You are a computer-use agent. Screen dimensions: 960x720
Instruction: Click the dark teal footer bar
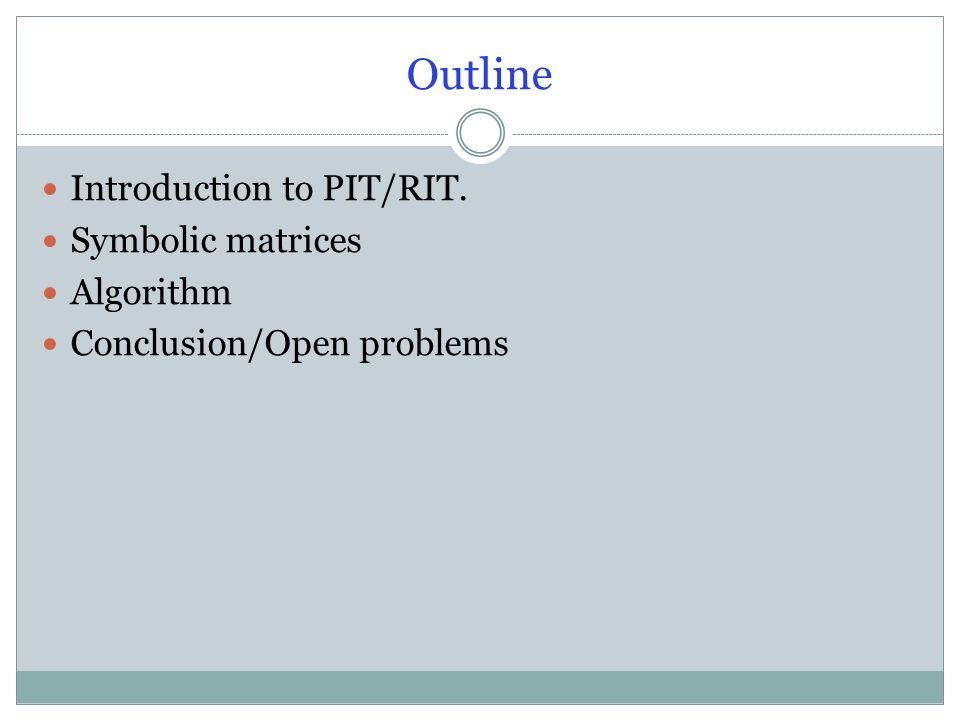point(480,687)
